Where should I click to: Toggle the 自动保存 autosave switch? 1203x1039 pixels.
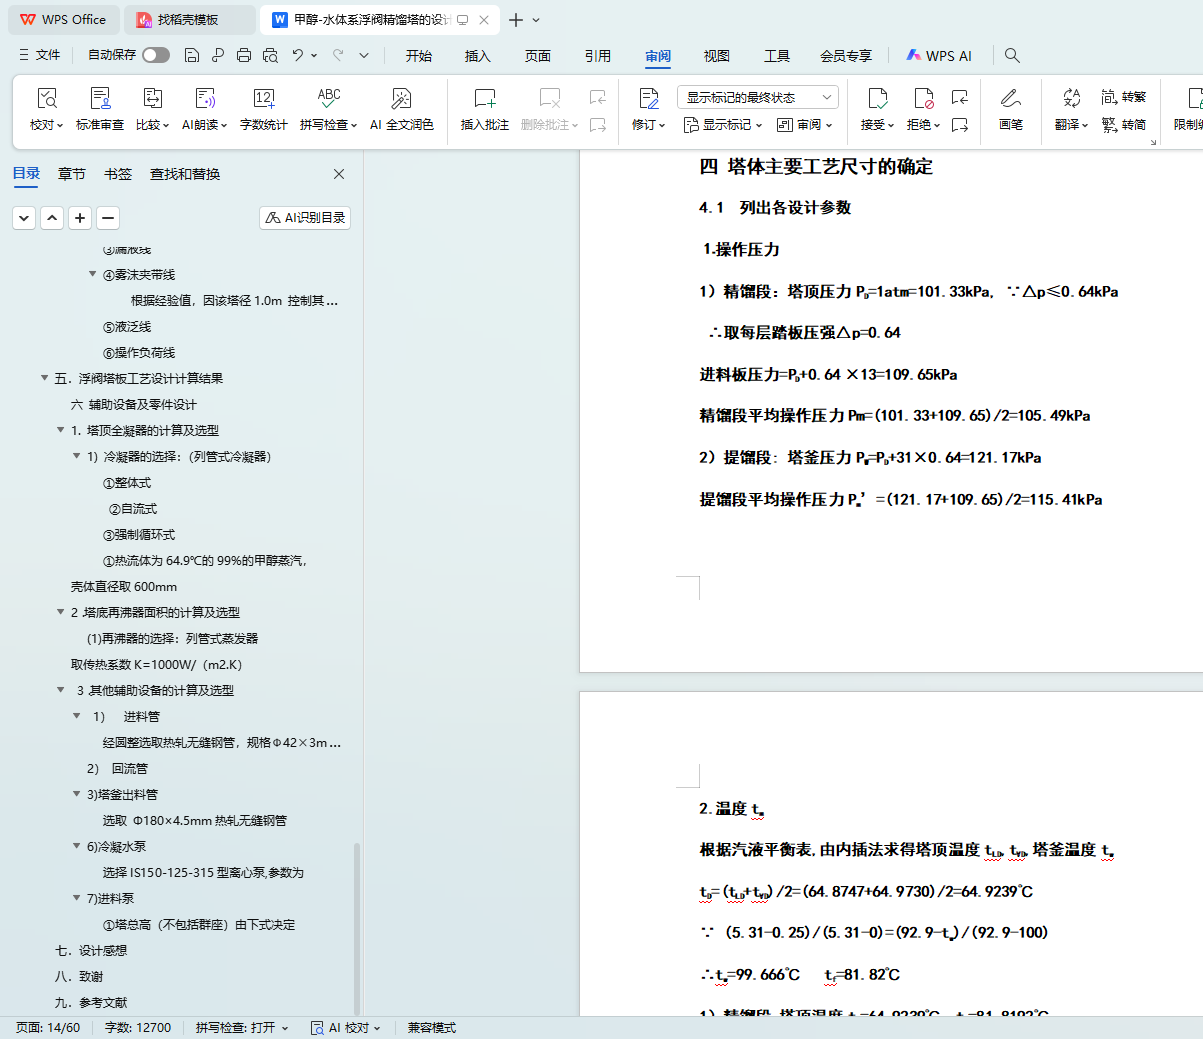tap(156, 55)
